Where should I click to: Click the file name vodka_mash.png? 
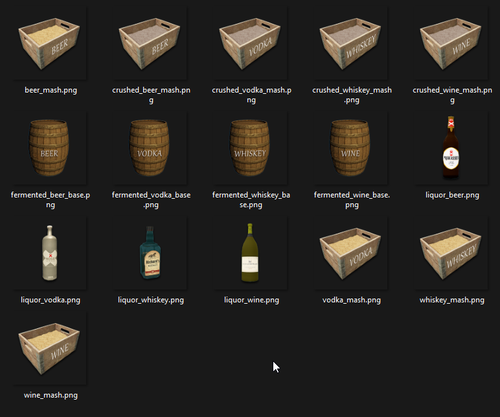point(351,300)
